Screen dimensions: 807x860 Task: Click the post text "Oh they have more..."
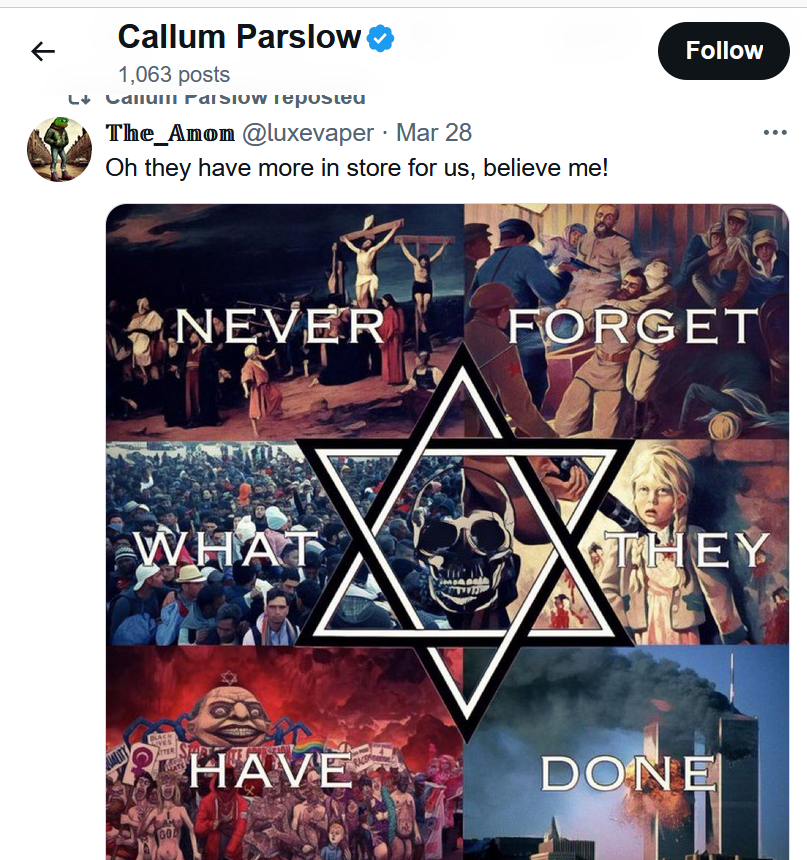(x=356, y=167)
